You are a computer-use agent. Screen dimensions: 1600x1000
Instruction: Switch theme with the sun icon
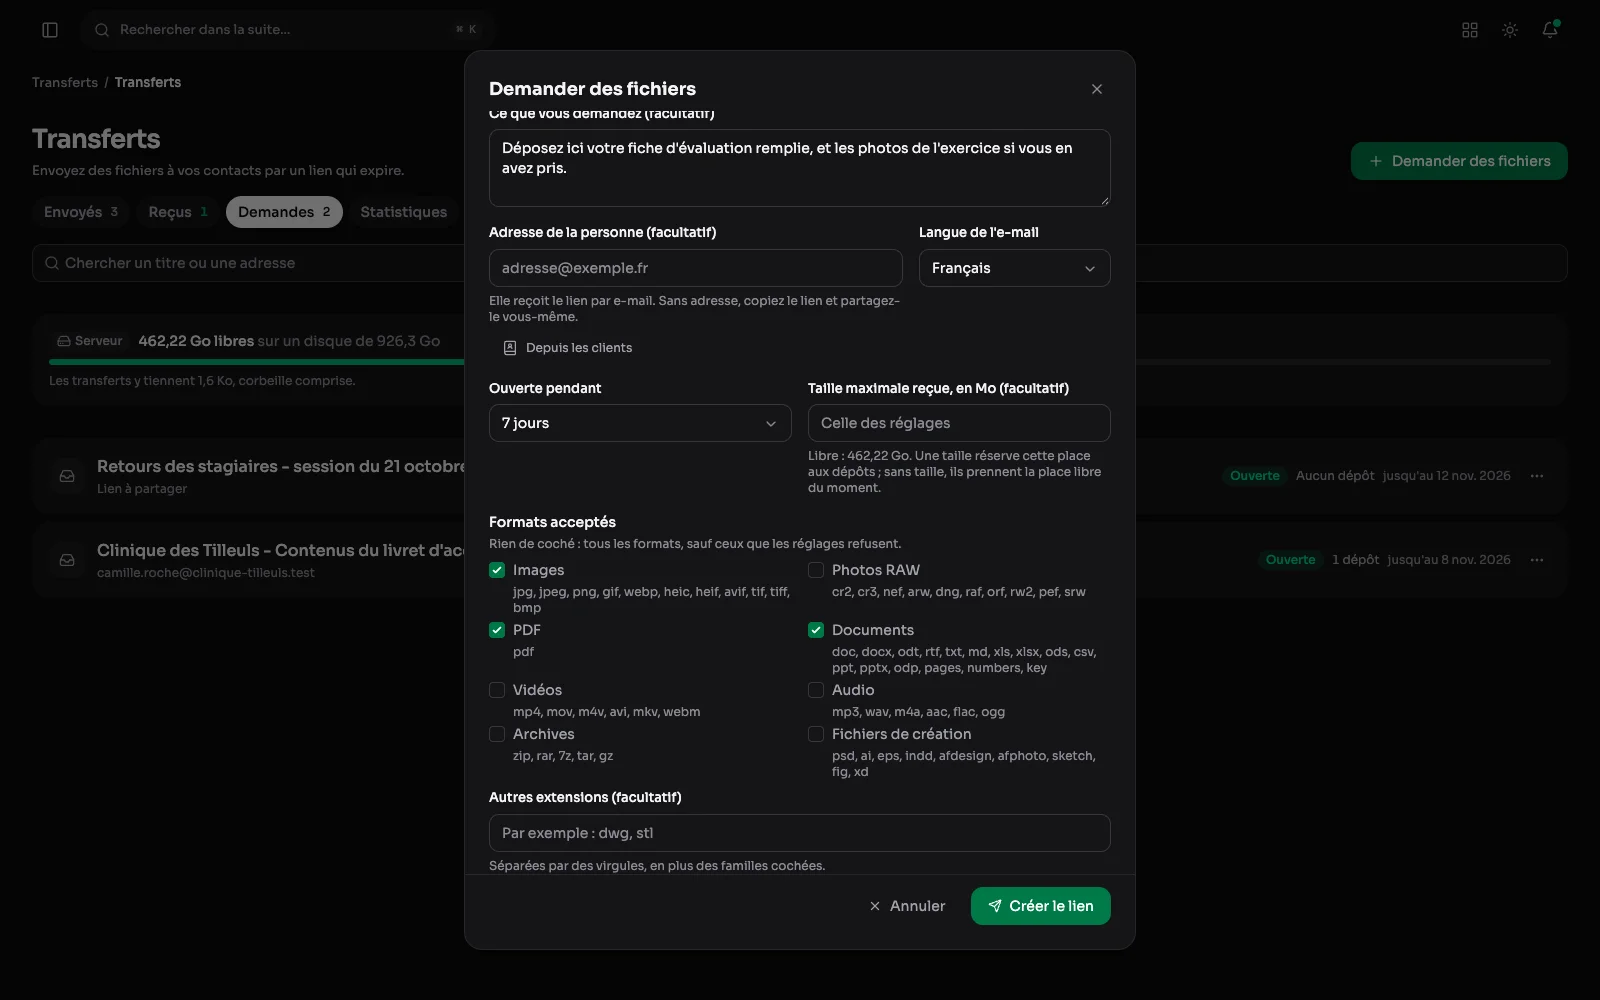tap(1510, 30)
